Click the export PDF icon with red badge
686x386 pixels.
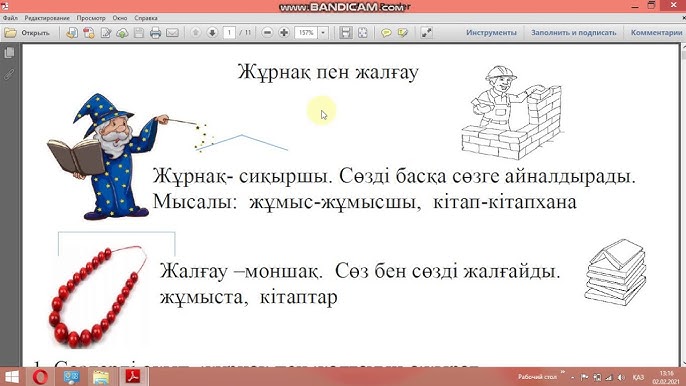[89, 33]
